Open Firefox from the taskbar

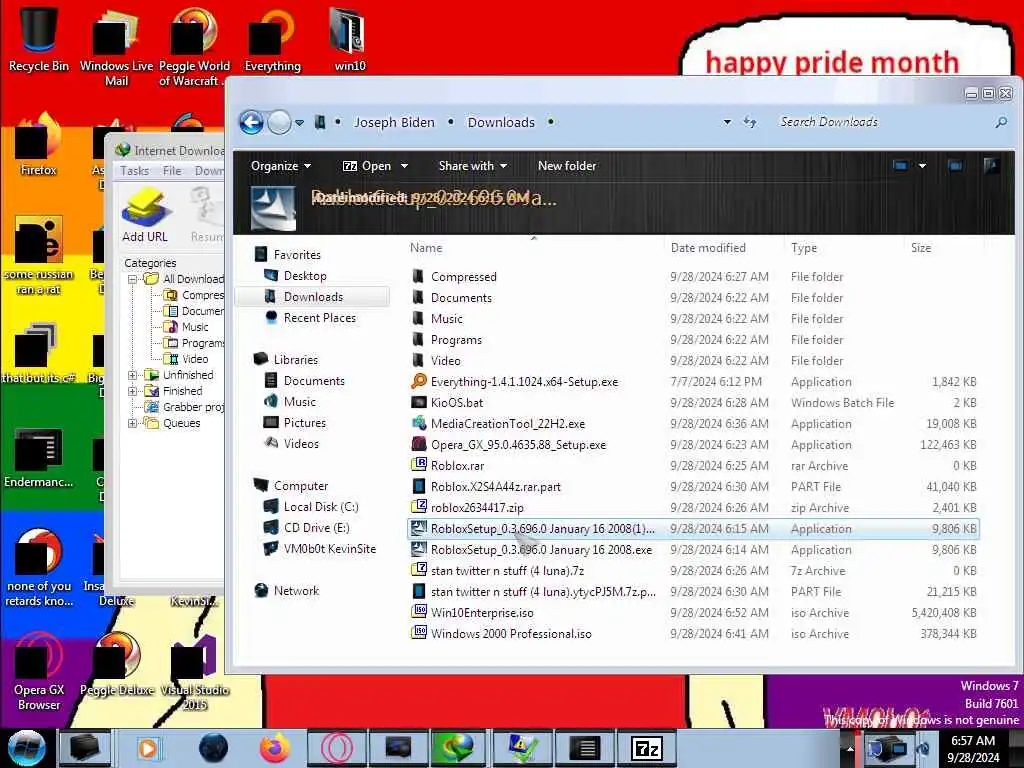click(275, 748)
